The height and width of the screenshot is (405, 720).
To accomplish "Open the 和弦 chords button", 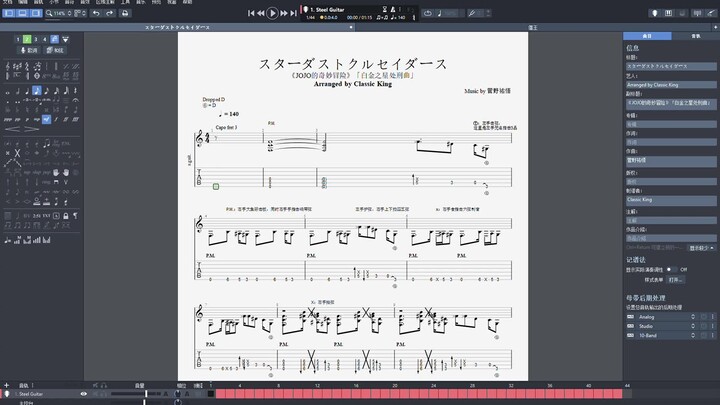I will (55, 50).
